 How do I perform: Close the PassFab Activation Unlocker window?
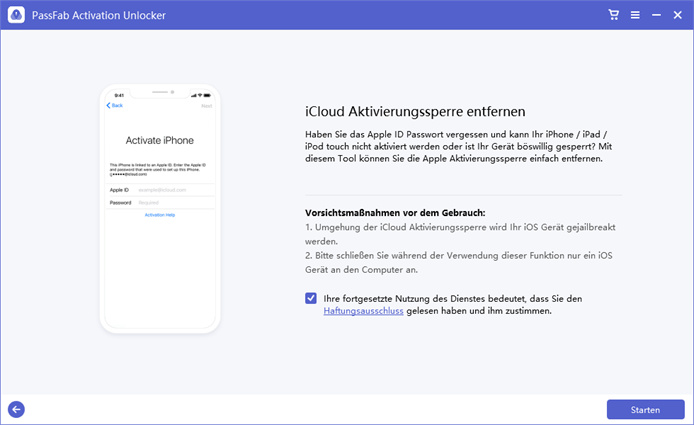coord(678,15)
